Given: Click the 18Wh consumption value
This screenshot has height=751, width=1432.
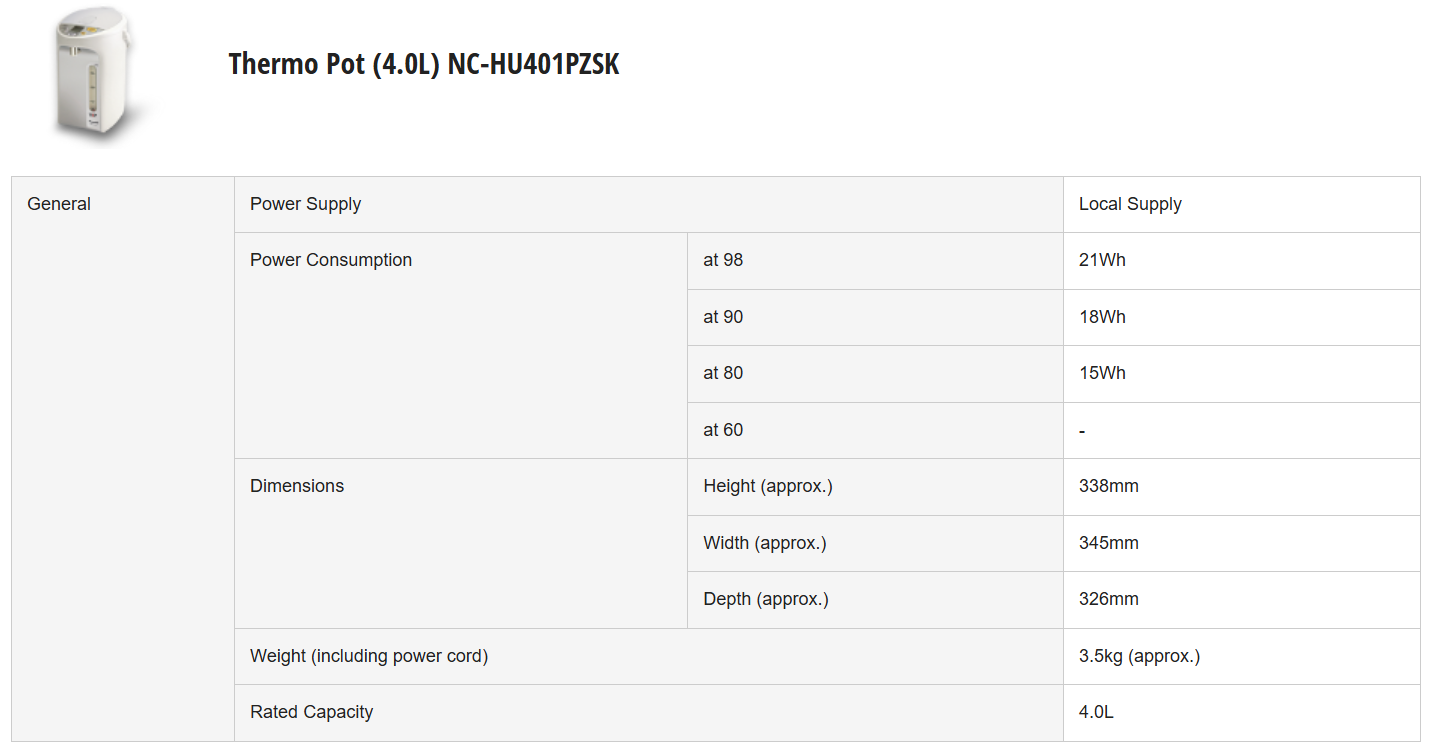Looking at the screenshot, I should (x=1102, y=317).
